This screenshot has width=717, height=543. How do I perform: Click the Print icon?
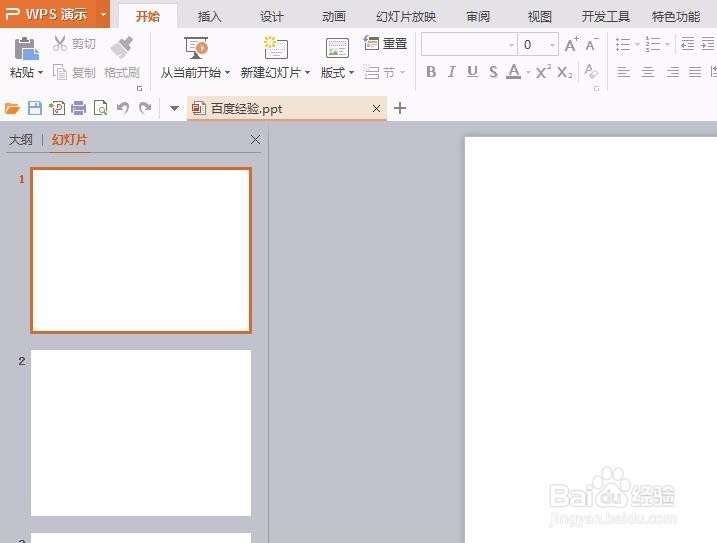tap(79, 108)
